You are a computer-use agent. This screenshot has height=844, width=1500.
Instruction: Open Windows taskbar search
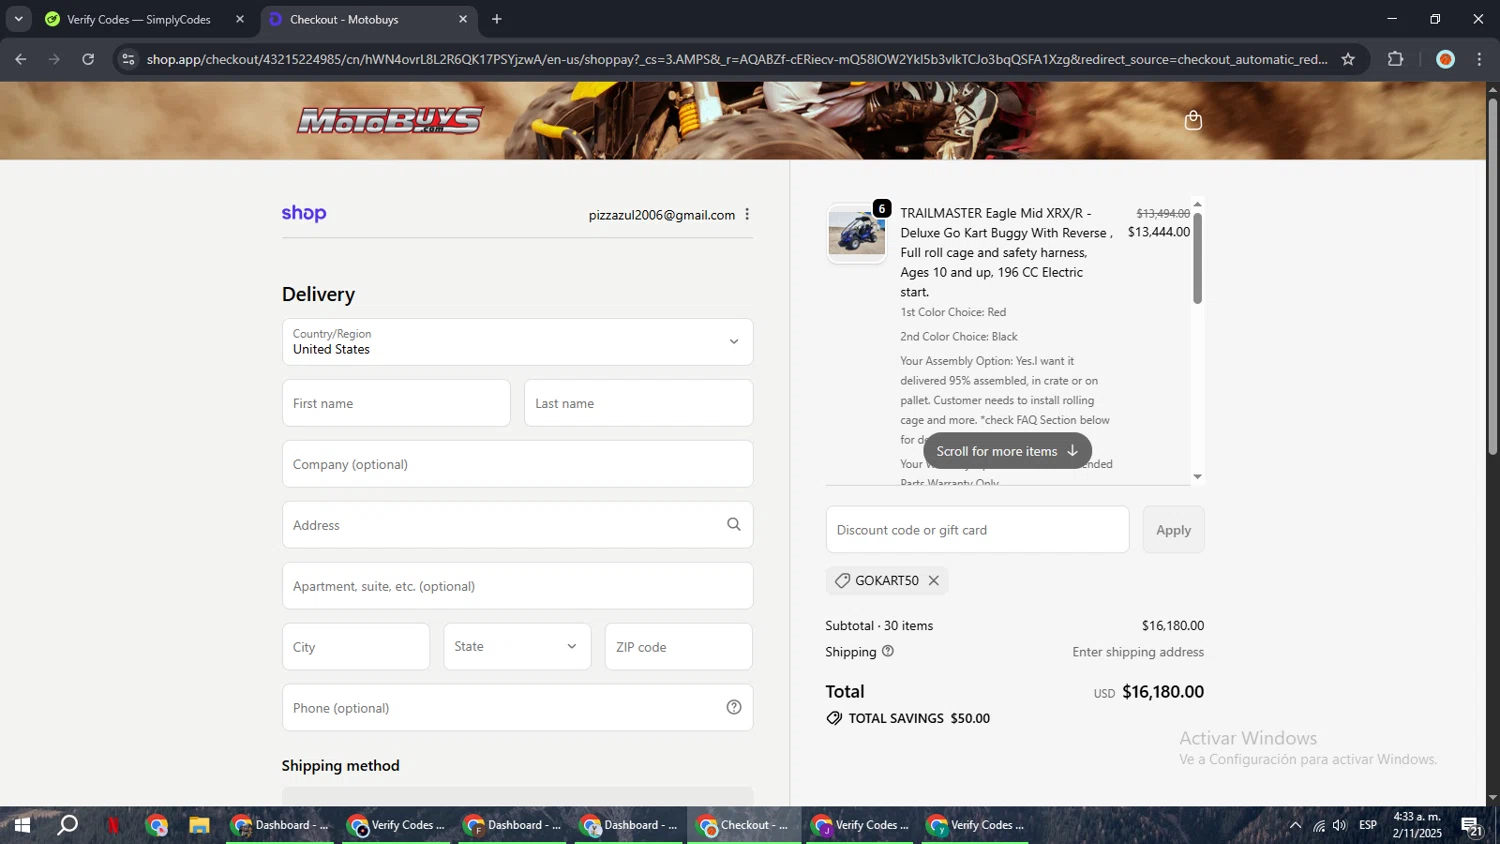pyautogui.click(x=68, y=826)
